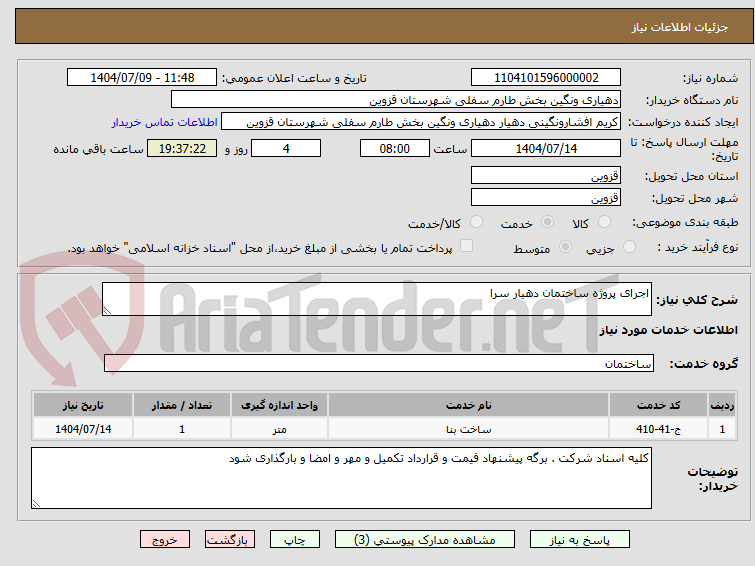The height and width of the screenshot is (566, 755).
Task: Click the کد خدمت column header
Action: click(658, 405)
